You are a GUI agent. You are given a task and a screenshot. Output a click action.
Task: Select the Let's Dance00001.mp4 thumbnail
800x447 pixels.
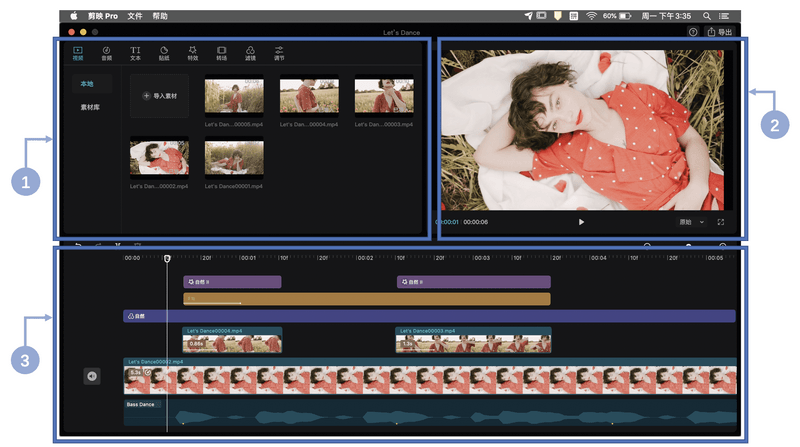(233, 158)
